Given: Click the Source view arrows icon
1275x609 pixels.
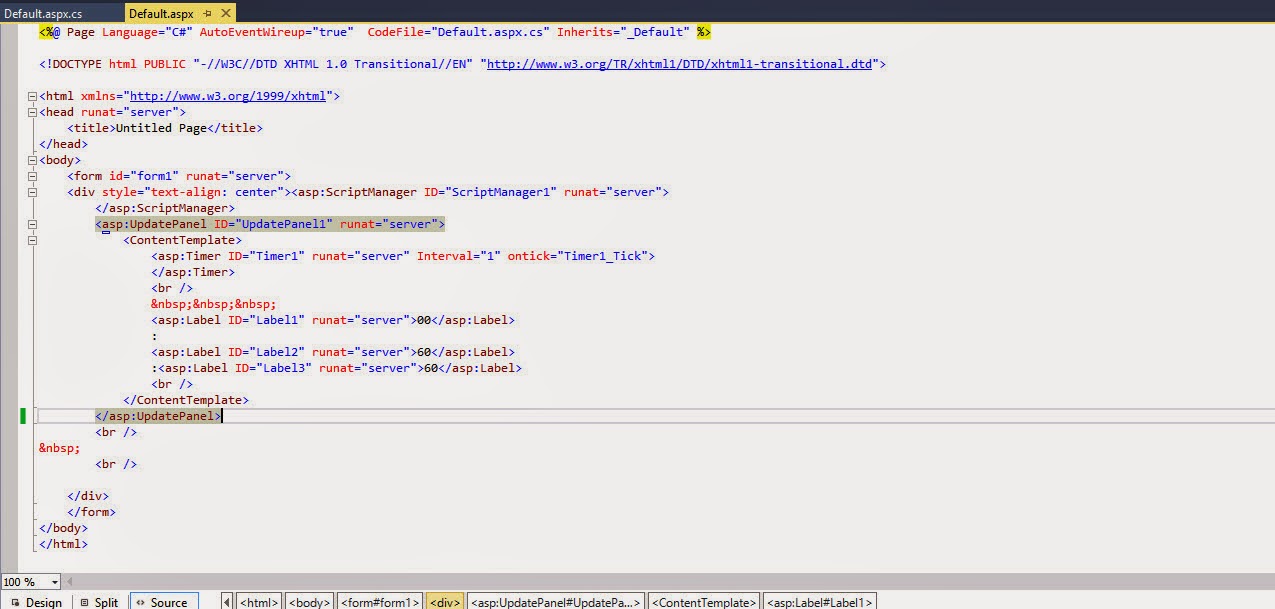Looking at the screenshot, I should tap(141, 601).
